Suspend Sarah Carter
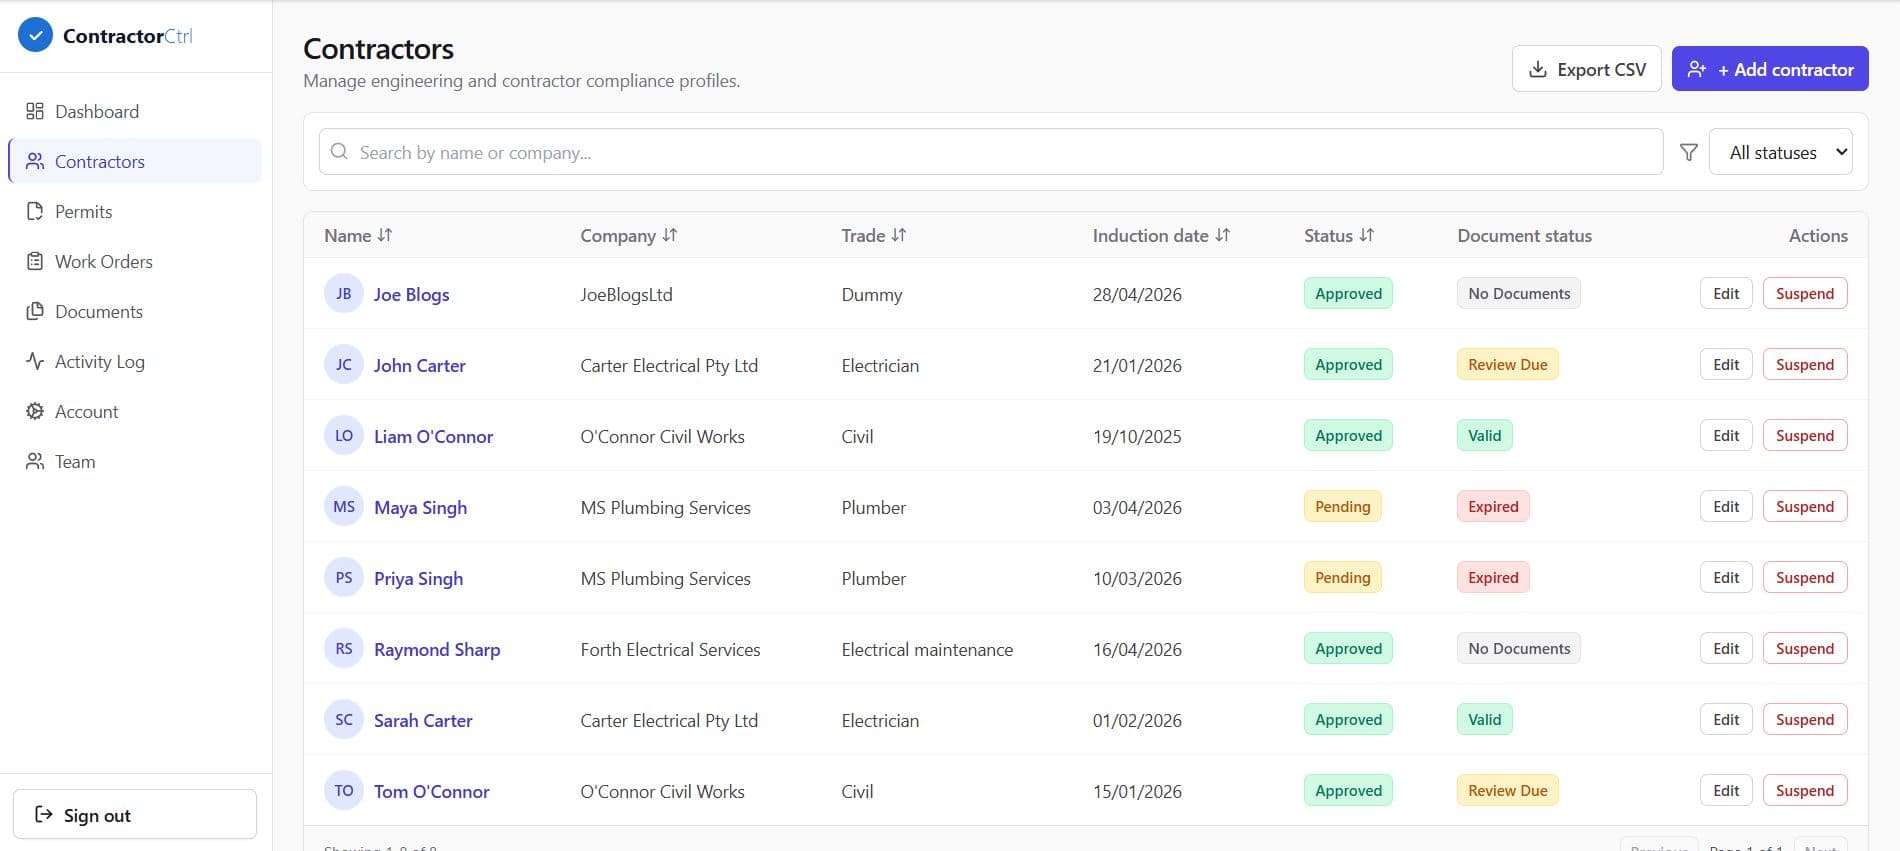The width and height of the screenshot is (1900, 851). 1805,720
